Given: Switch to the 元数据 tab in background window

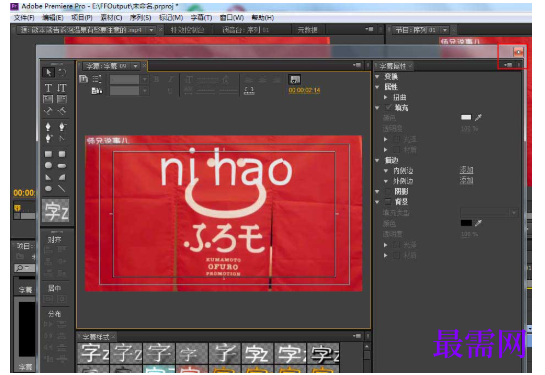Looking at the screenshot, I should (x=307, y=30).
